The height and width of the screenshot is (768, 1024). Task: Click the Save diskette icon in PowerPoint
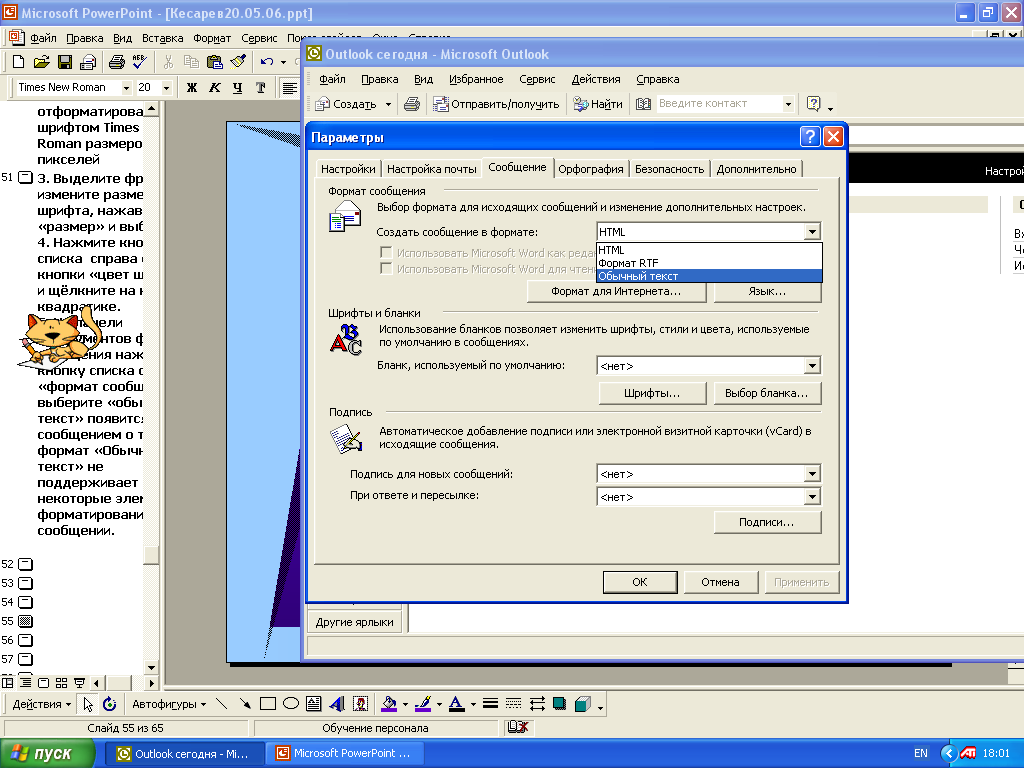coord(65,62)
